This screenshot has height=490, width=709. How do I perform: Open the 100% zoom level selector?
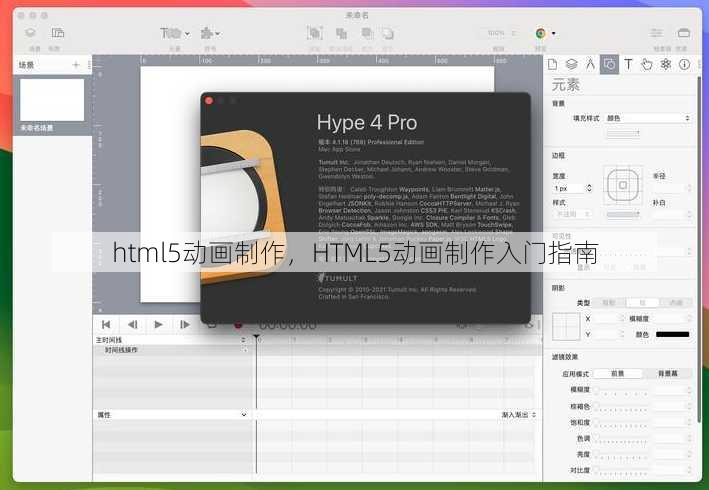[x=499, y=33]
